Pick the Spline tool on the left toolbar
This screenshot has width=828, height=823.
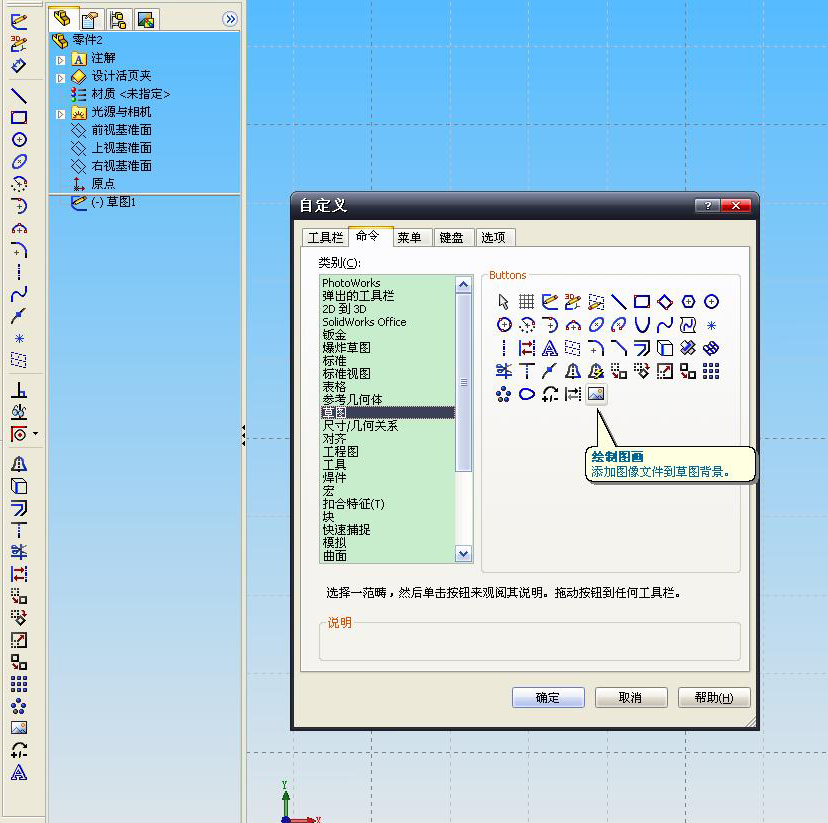[19, 294]
